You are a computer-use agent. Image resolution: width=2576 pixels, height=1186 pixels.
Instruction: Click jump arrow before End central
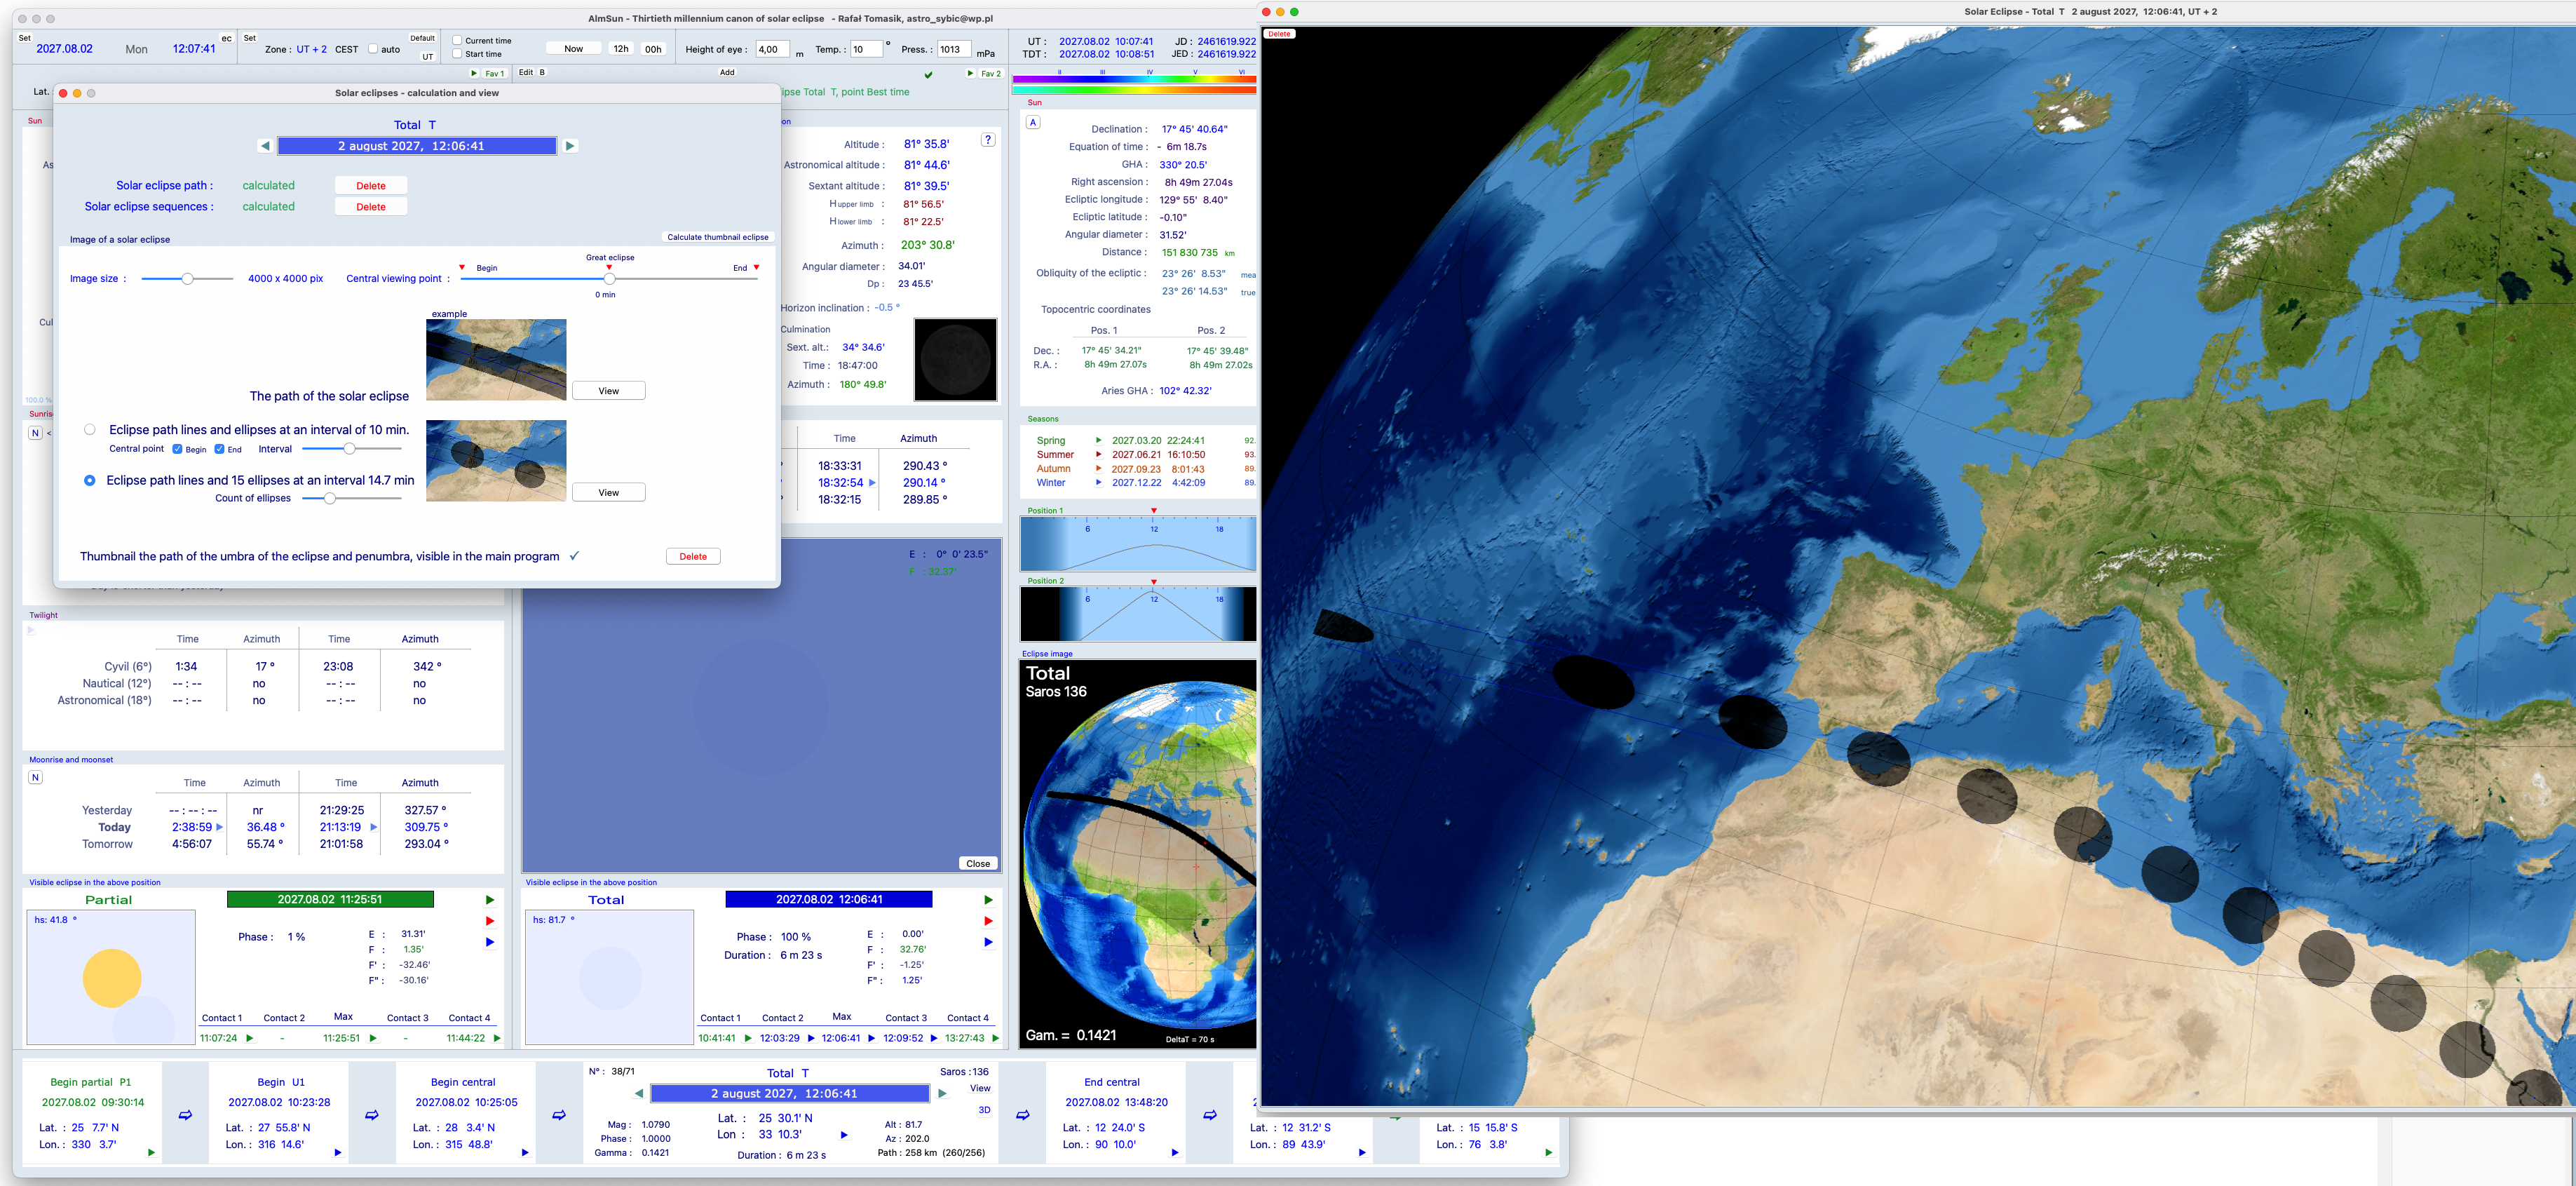pos(1022,1115)
